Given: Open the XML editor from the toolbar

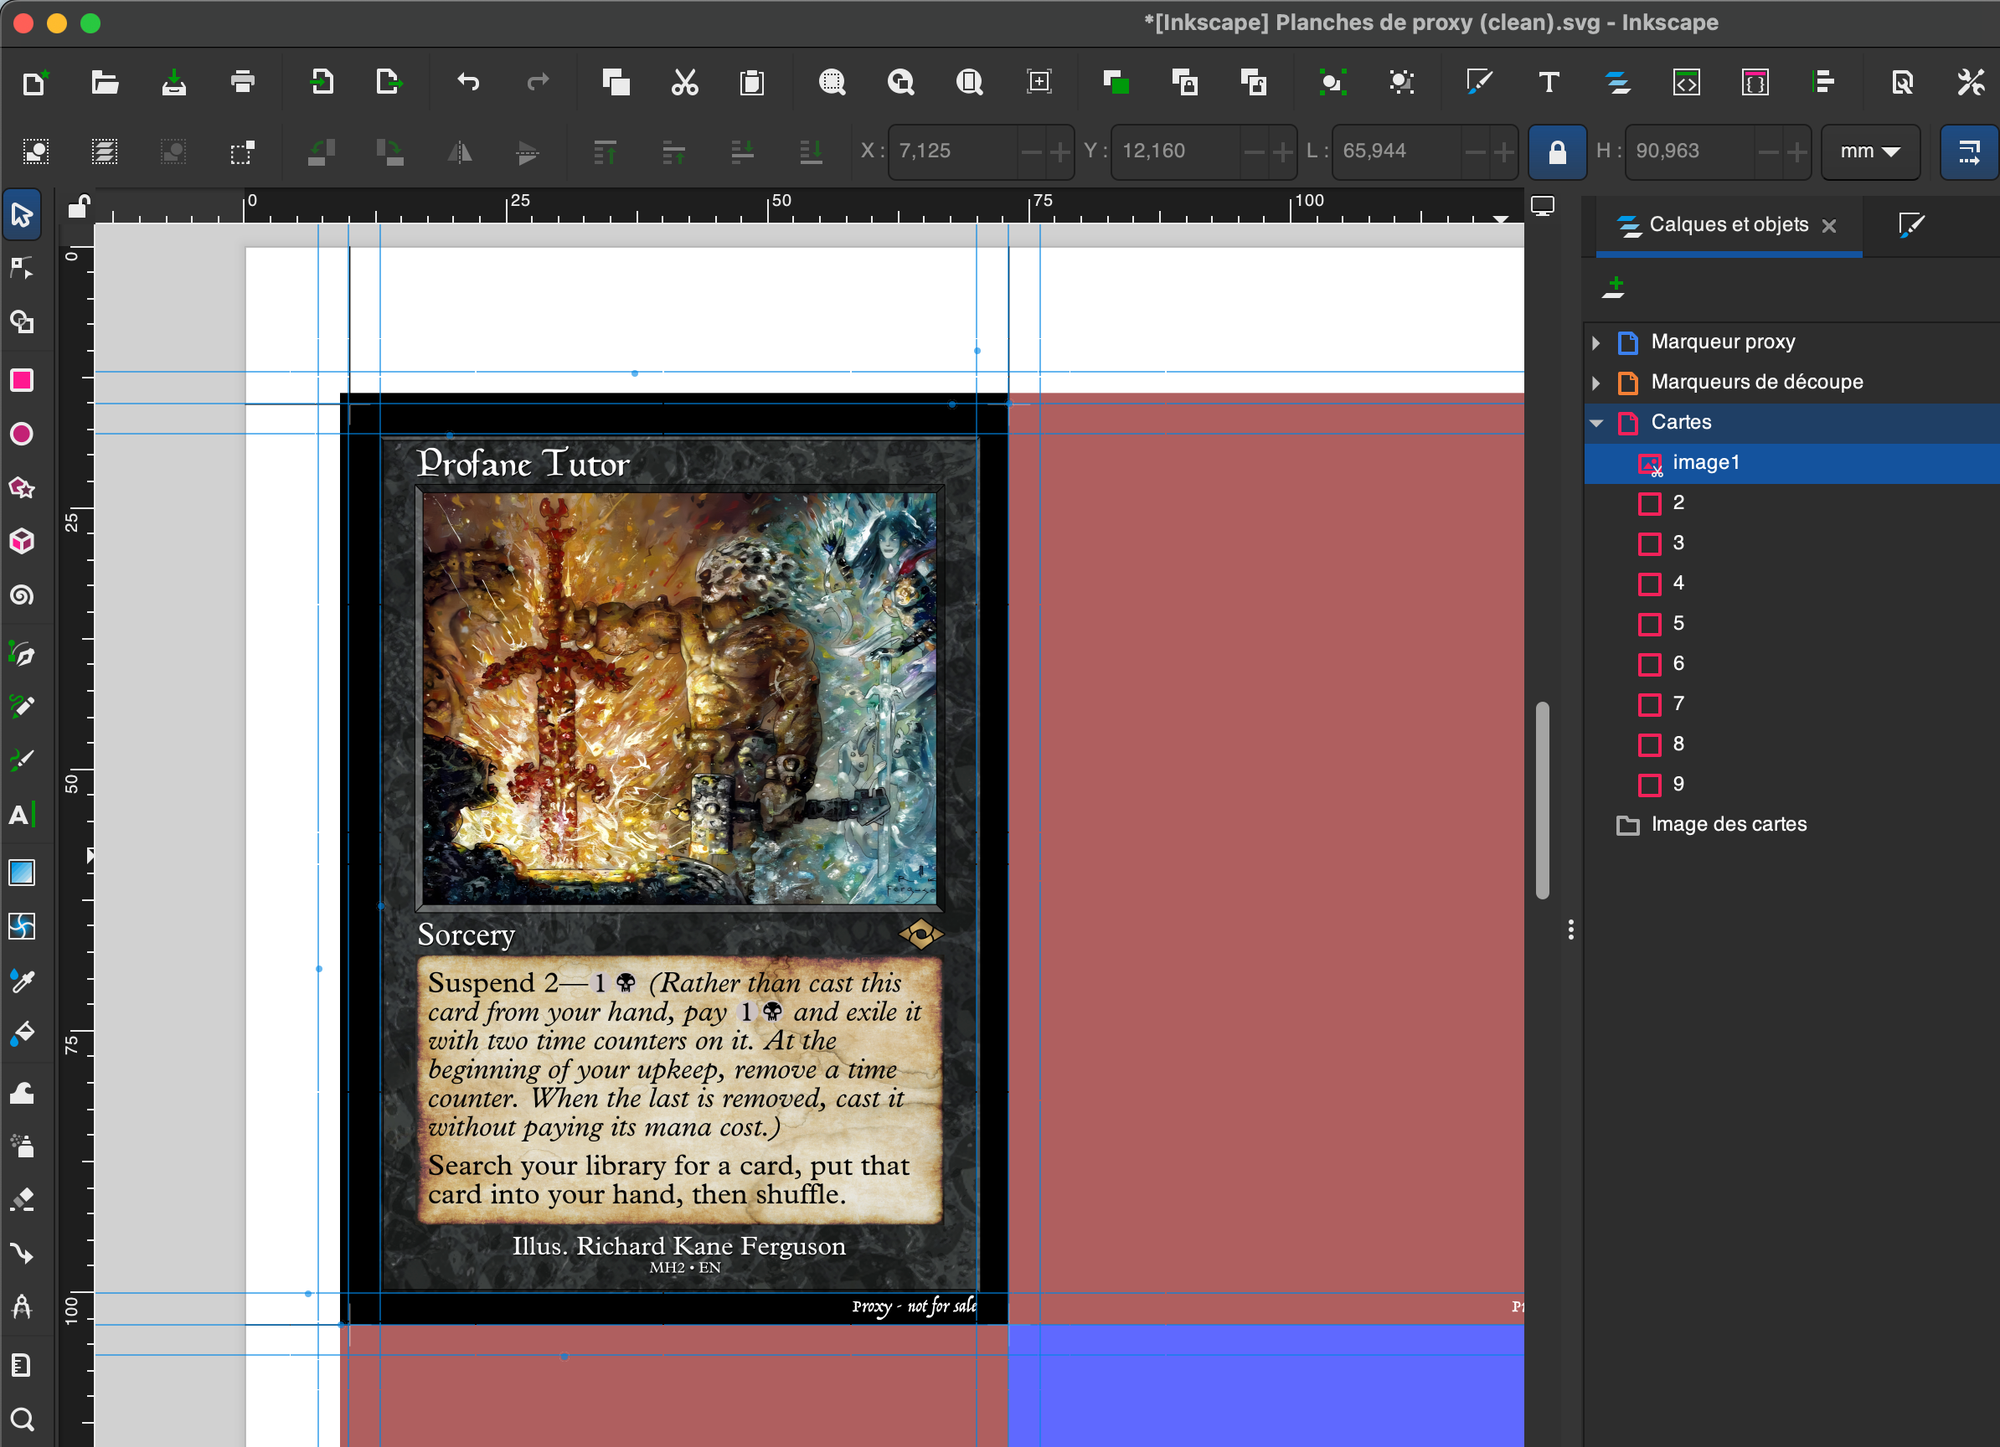Looking at the screenshot, I should (1686, 84).
